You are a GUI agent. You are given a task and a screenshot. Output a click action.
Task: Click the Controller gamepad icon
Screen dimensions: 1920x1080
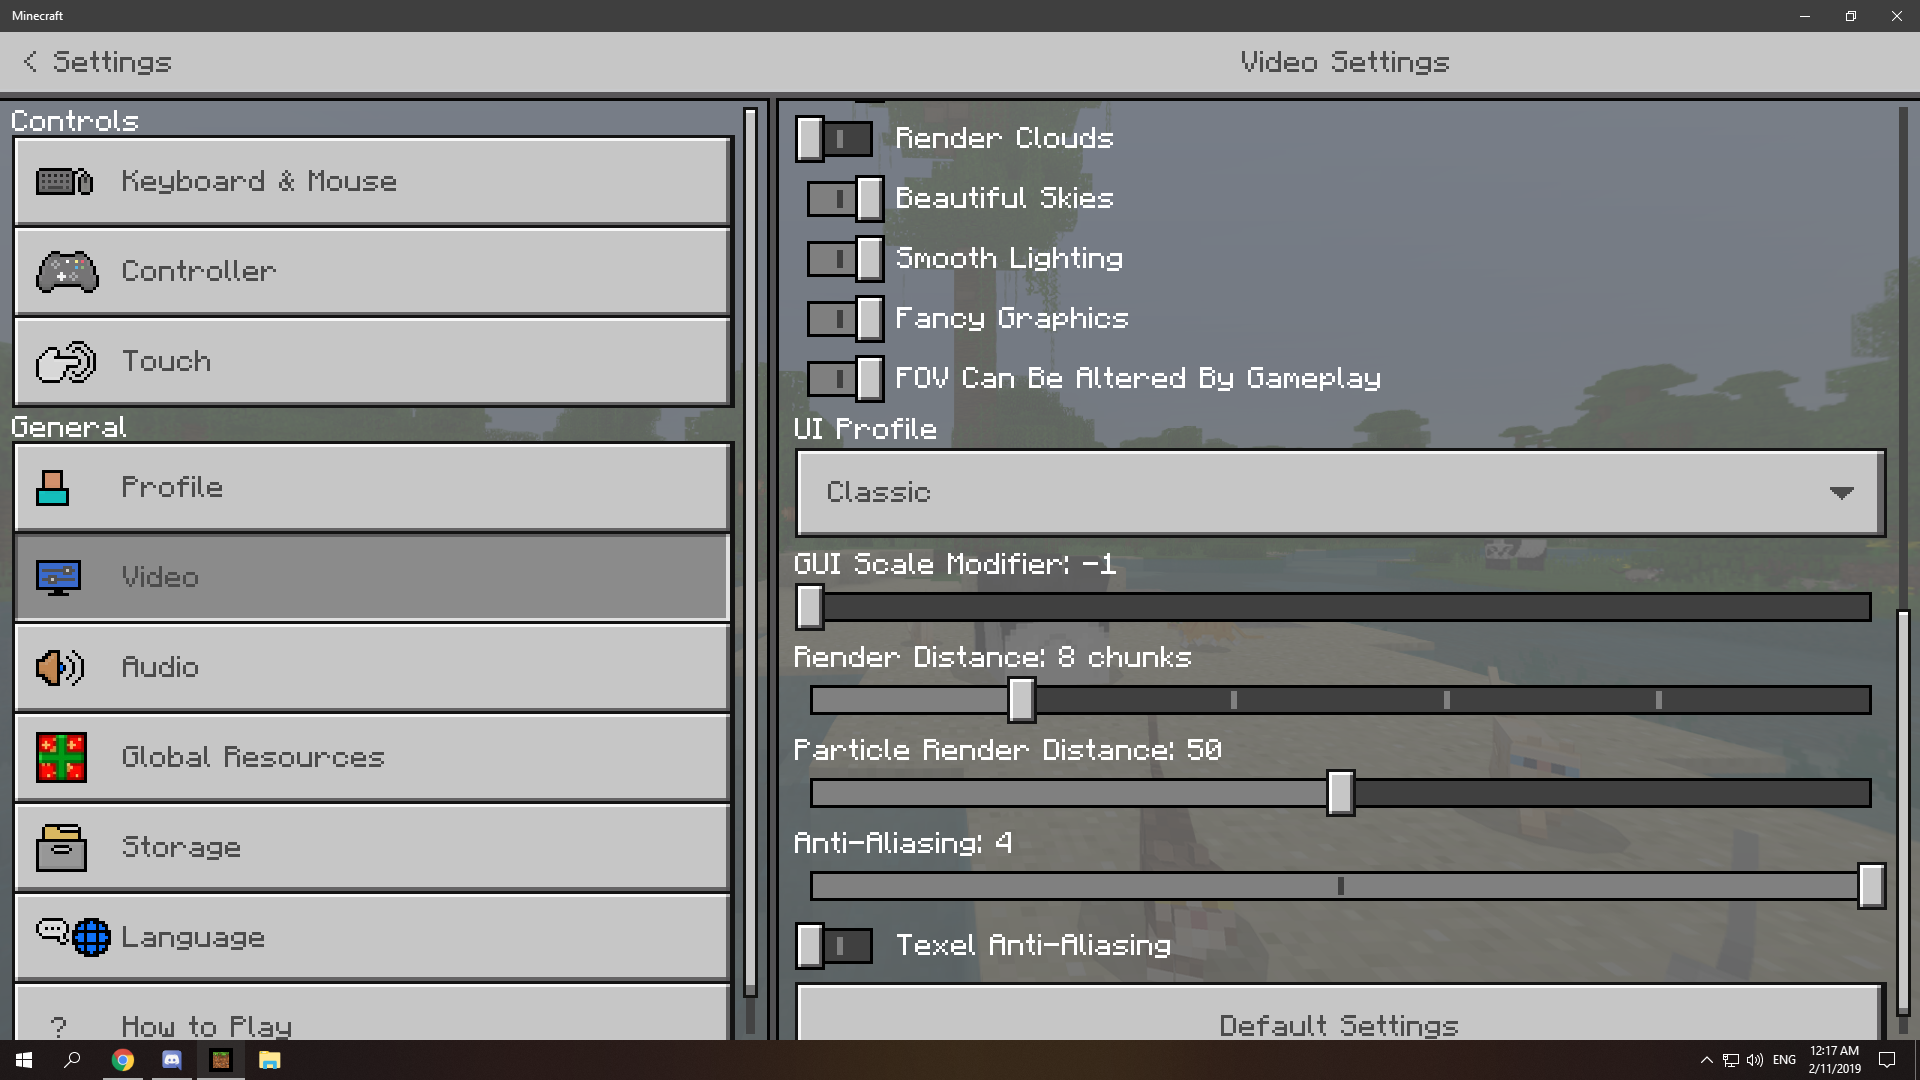[67, 271]
